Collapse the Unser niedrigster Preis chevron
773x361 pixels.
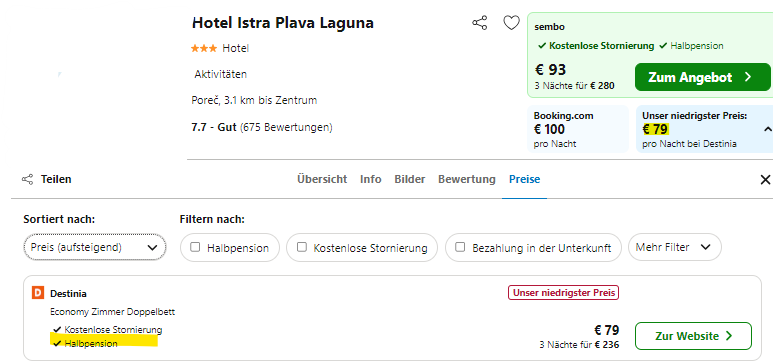click(767, 129)
